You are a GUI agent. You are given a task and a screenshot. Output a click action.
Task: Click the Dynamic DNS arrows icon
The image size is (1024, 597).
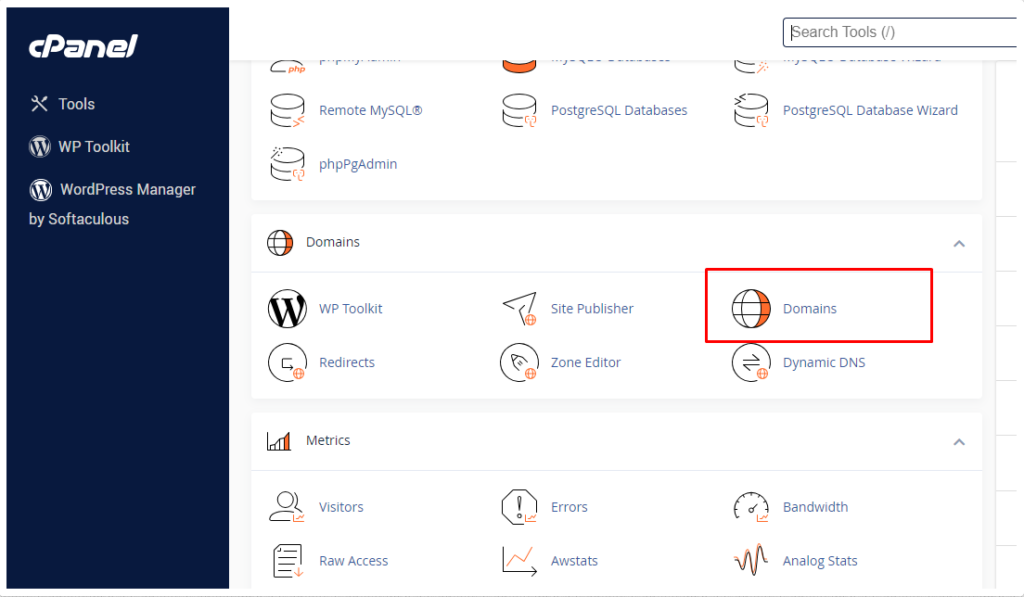pyautogui.click(x=751, y=363)
